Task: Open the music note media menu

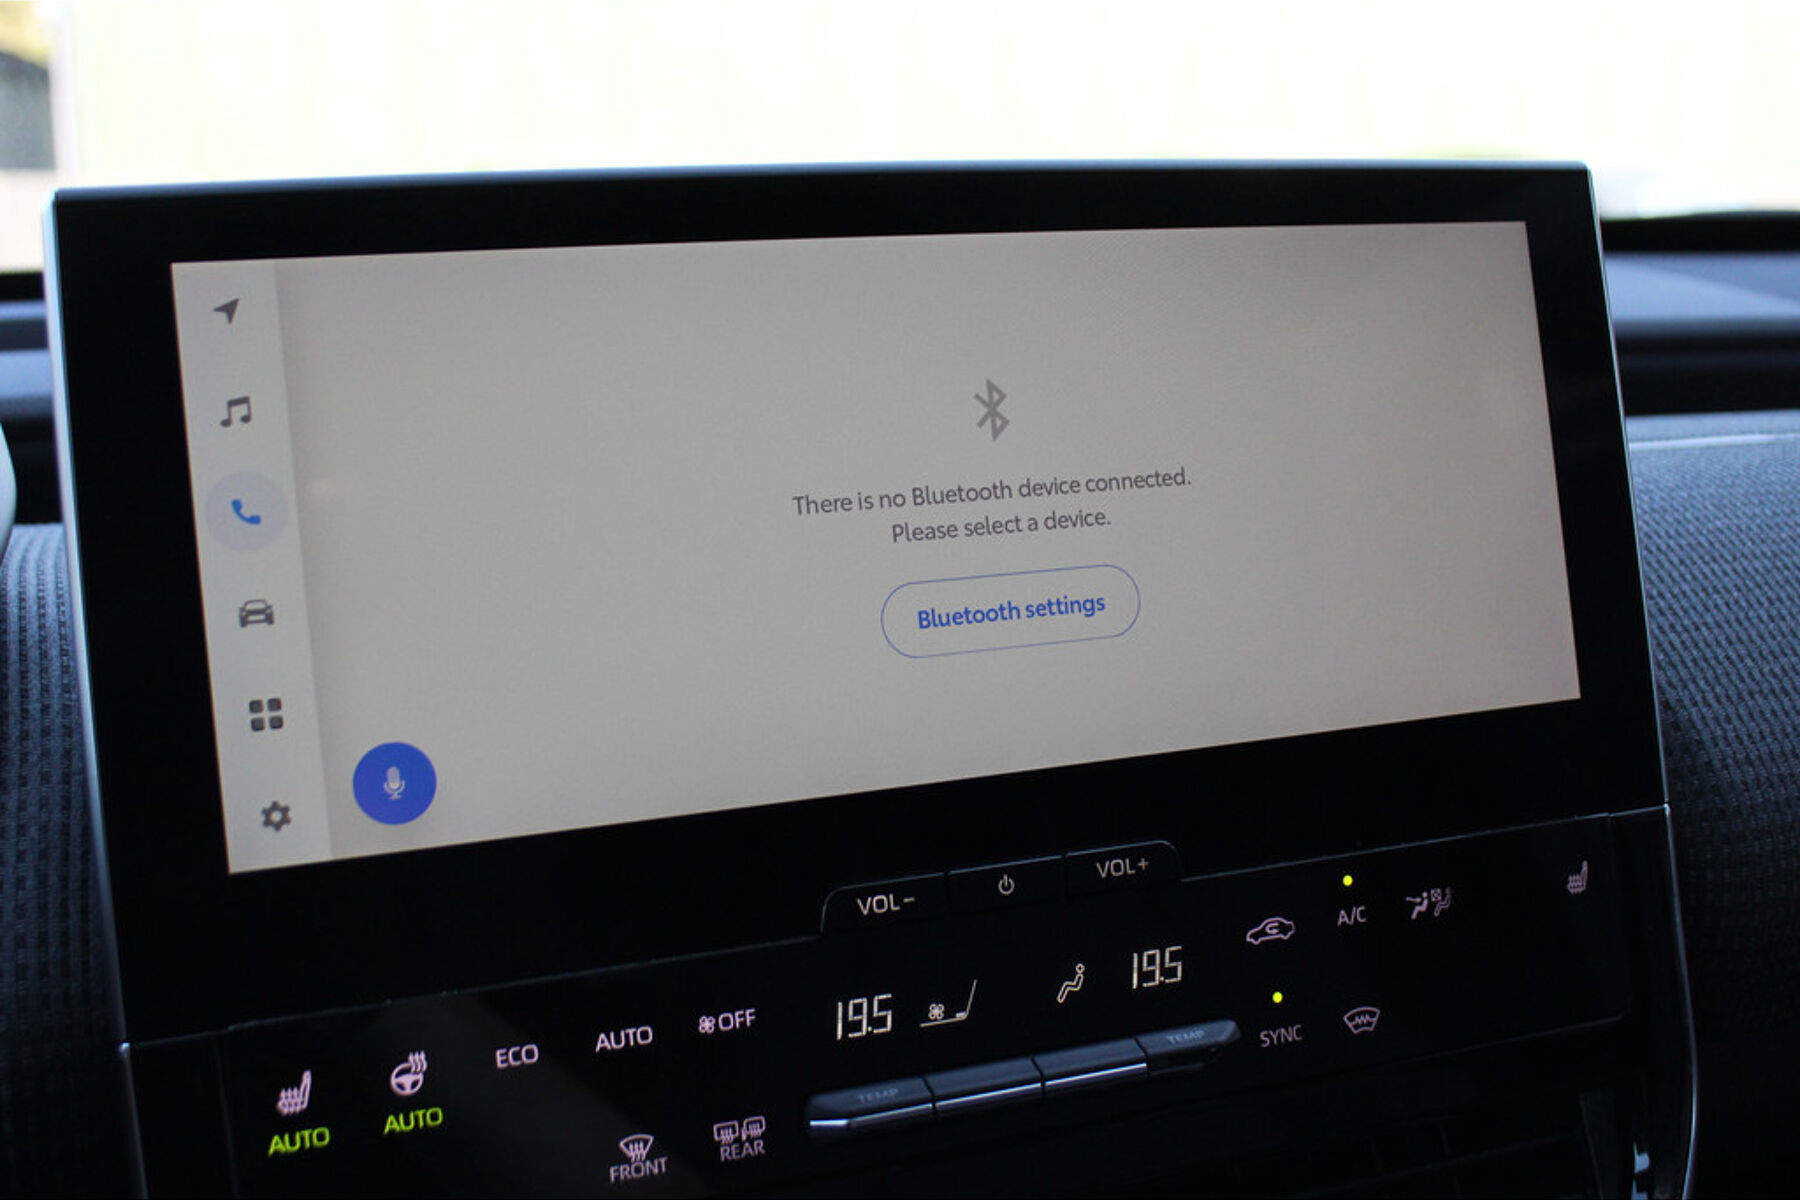Action: (x=236, y=411)
